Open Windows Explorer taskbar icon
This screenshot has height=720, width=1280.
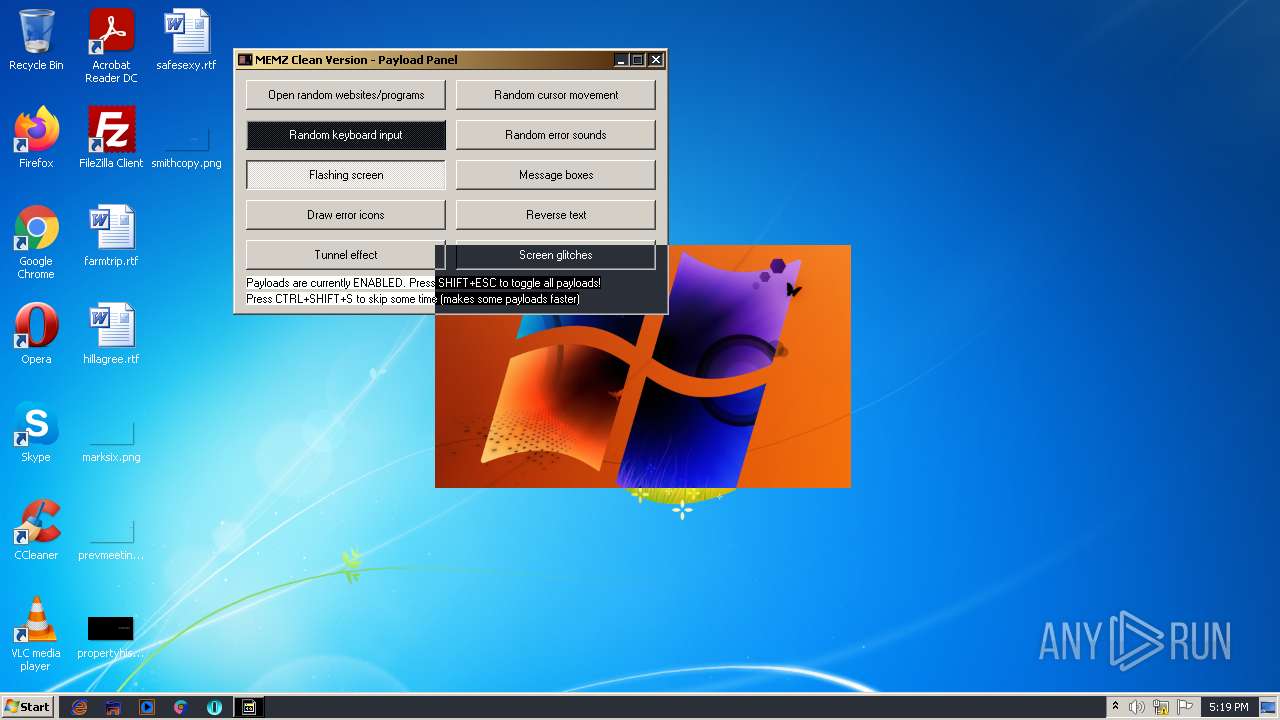113,707
